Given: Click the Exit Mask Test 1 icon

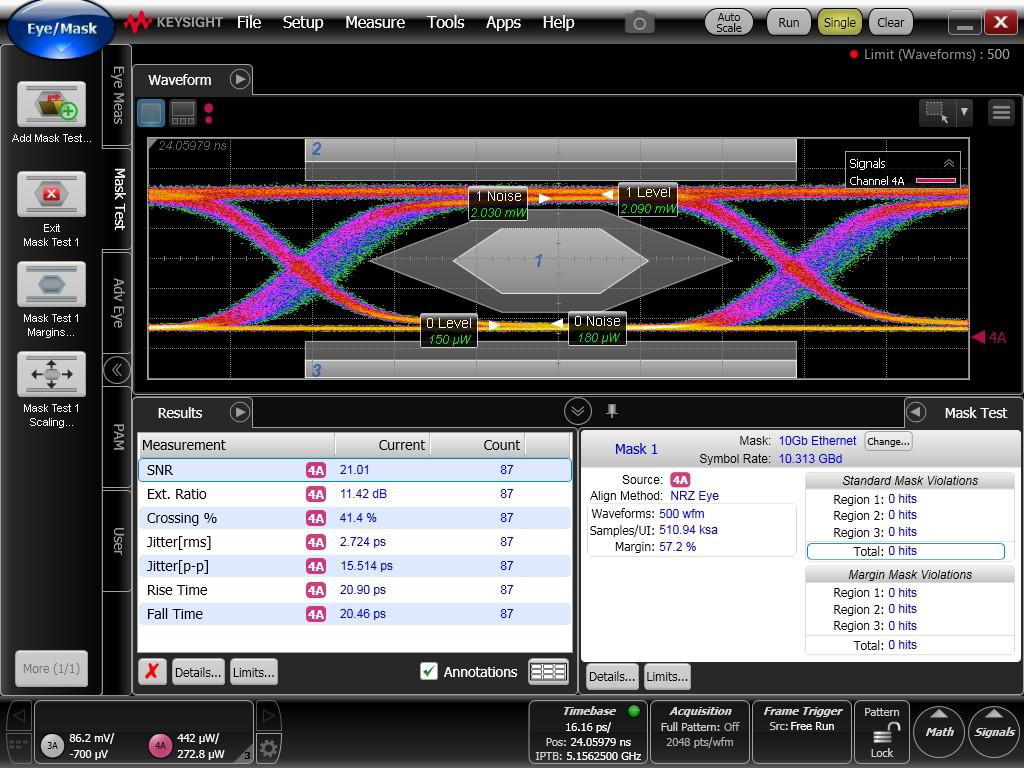Looking at the screenshot, I should click(51, 194).
